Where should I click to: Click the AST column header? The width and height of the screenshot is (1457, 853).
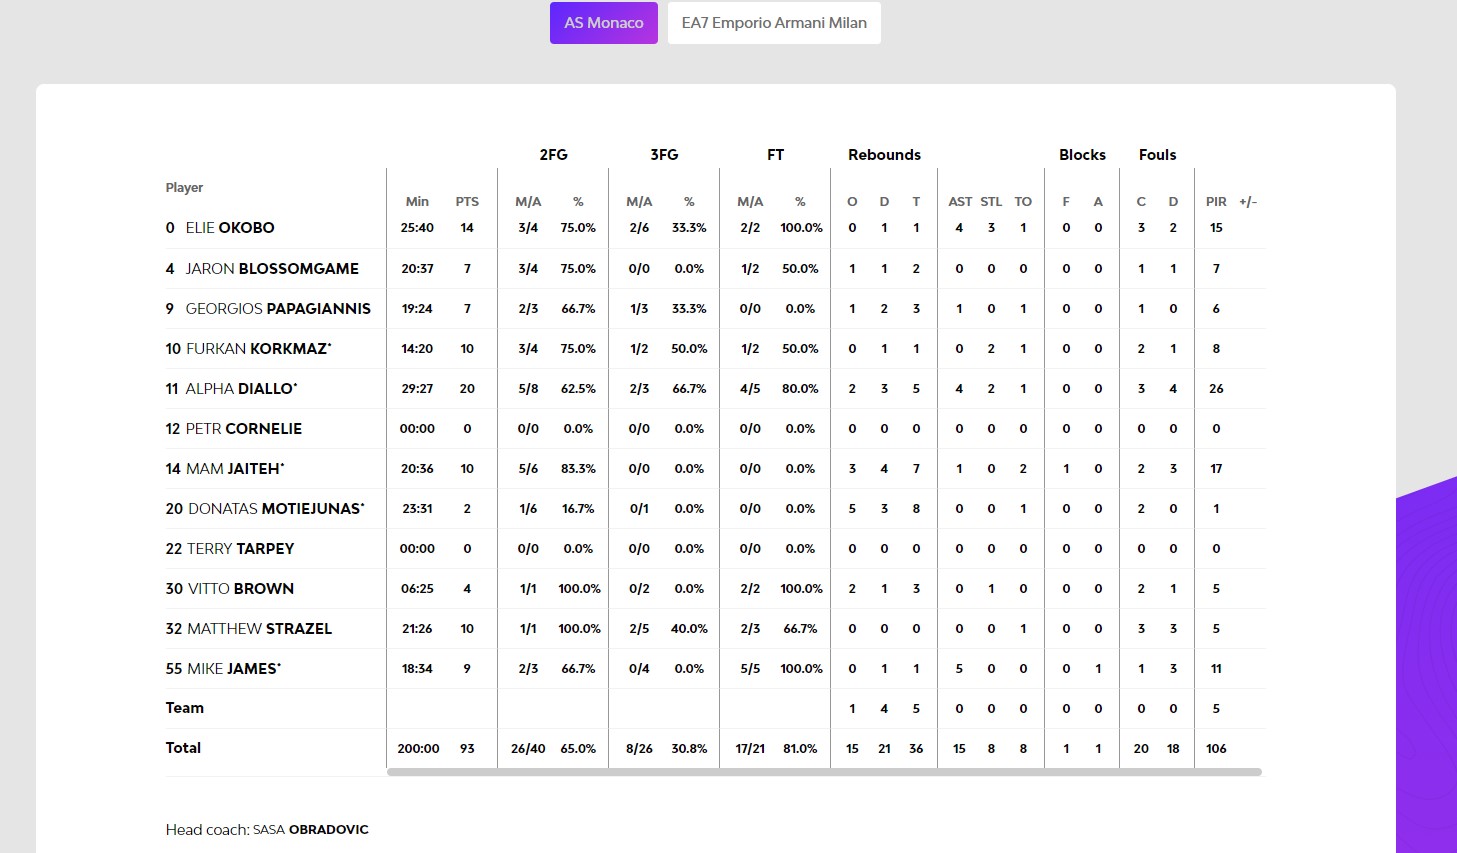coord(960,202)
